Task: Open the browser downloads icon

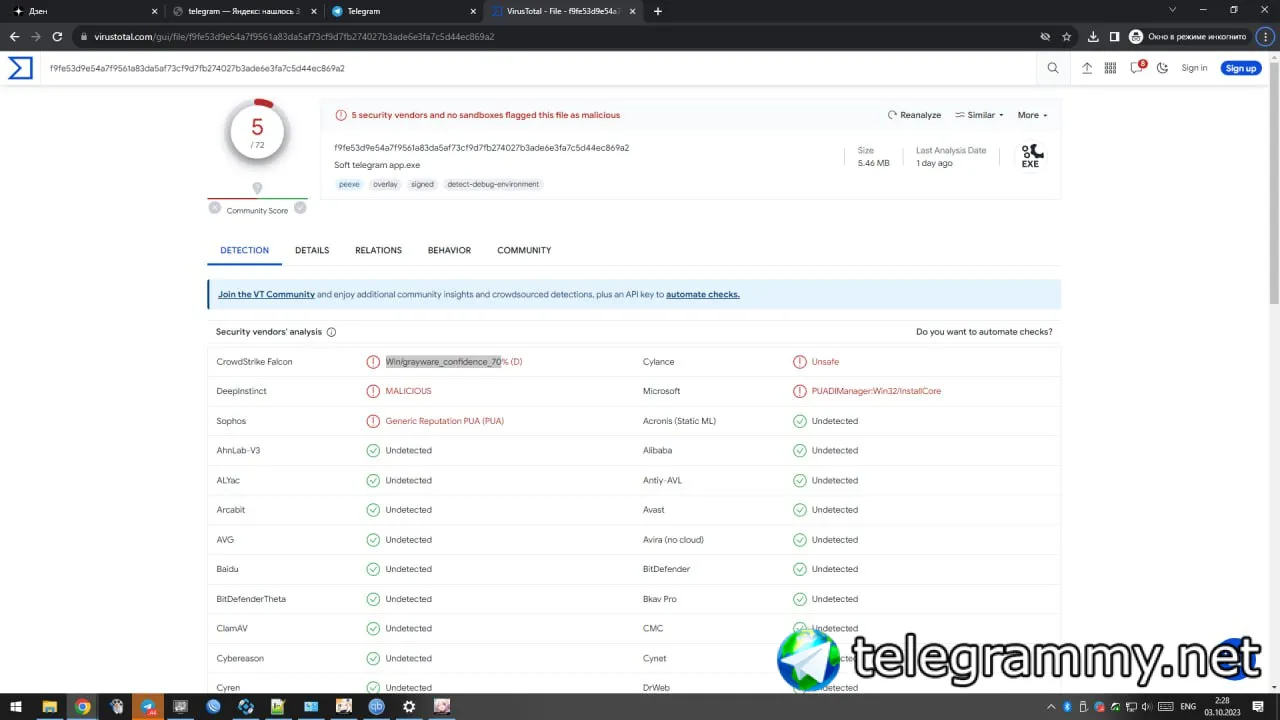Action: tap(1093, 37)
